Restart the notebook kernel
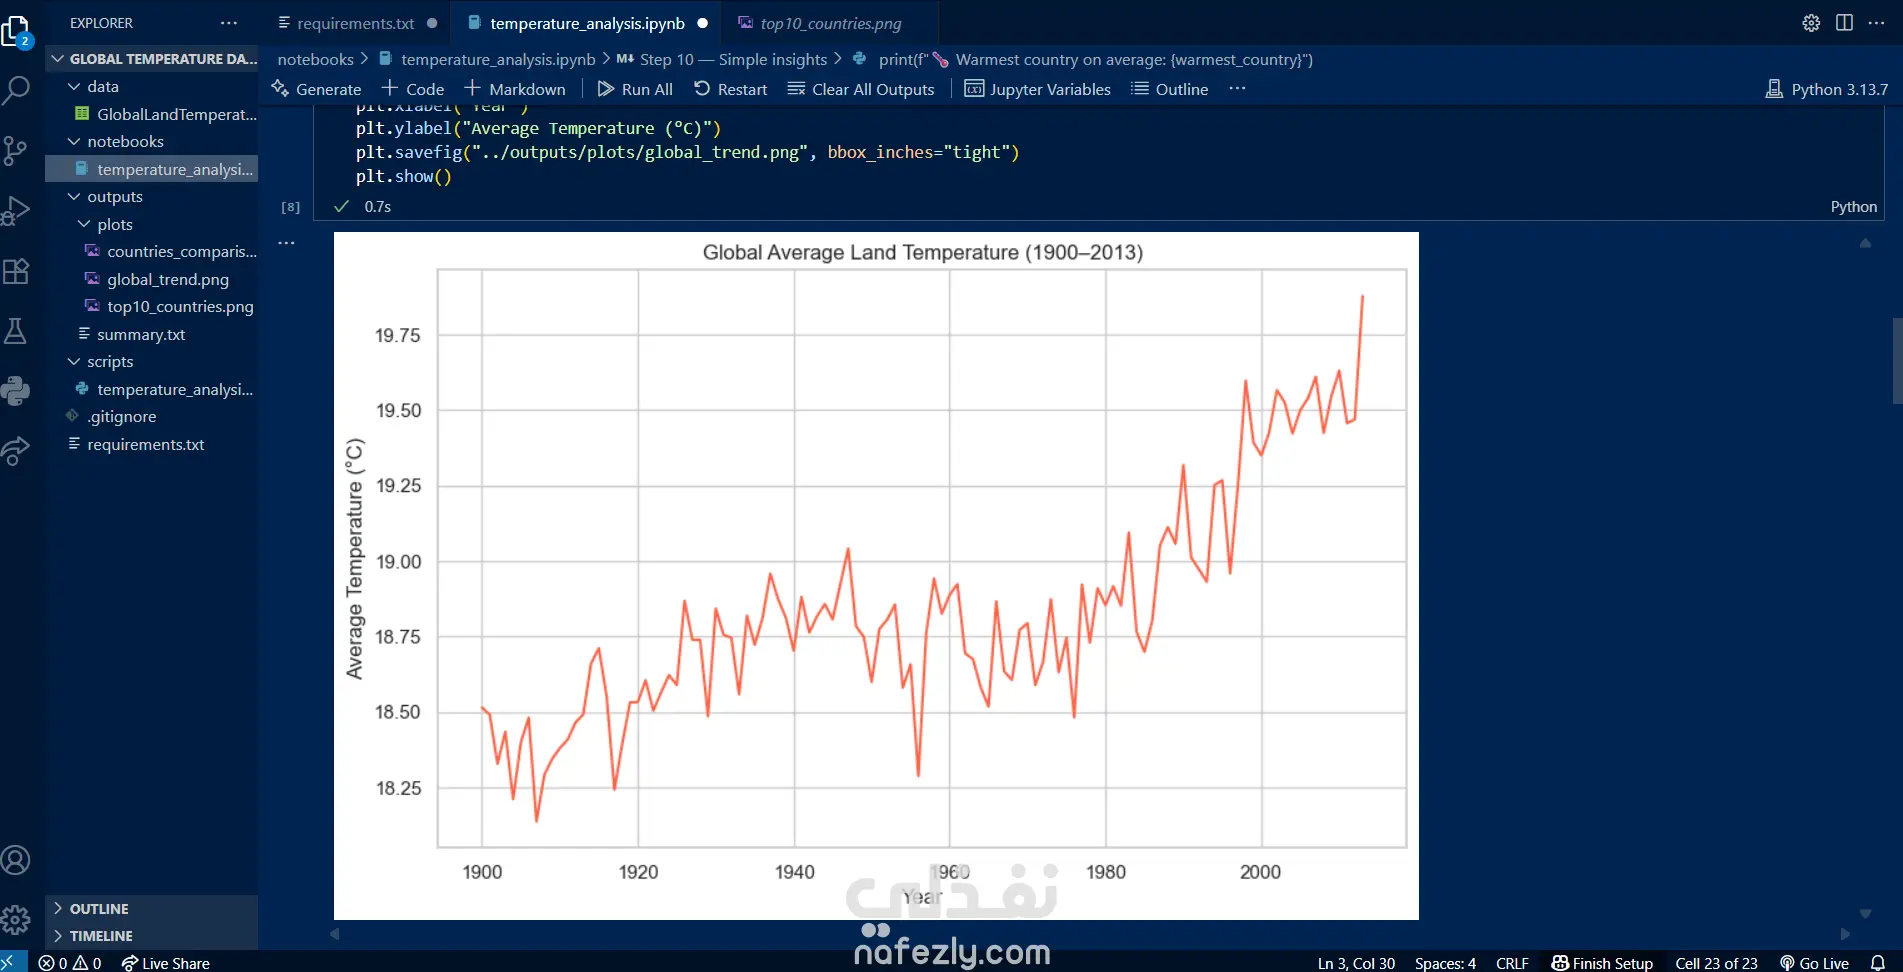 tap(731, 89)
